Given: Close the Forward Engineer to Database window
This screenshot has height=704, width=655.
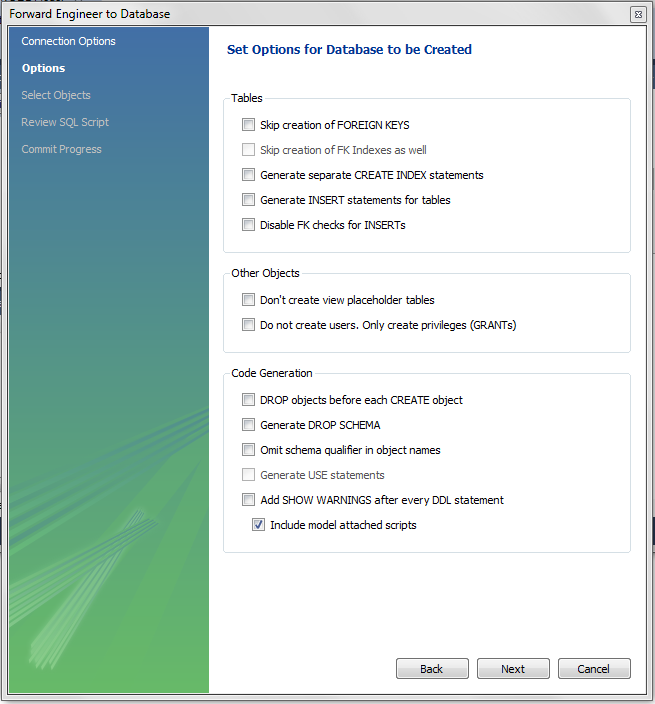Looking at the screenshot, I should [637, 14].
